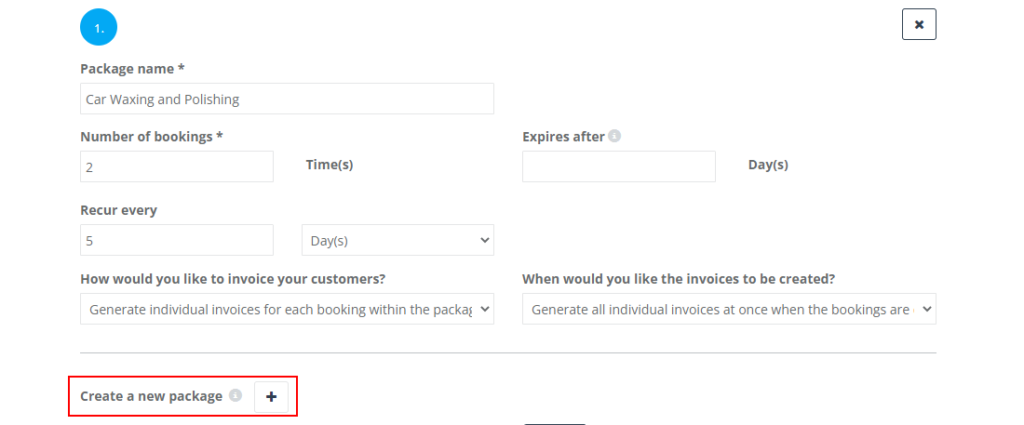Click the info icon beside Create a new package
The height and width of the screenshot is (425, 1024).
pyautogui.click(x=236, y=395)
